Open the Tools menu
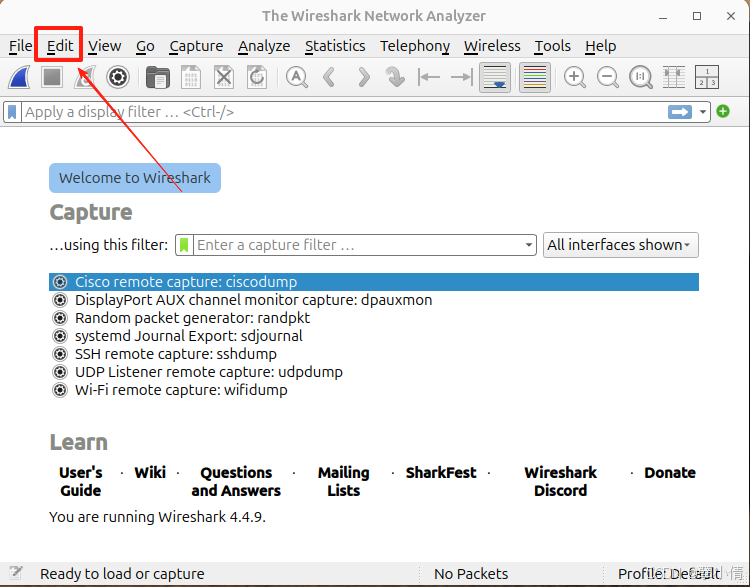Screen dimensions: 750x587 coord(552,46)
